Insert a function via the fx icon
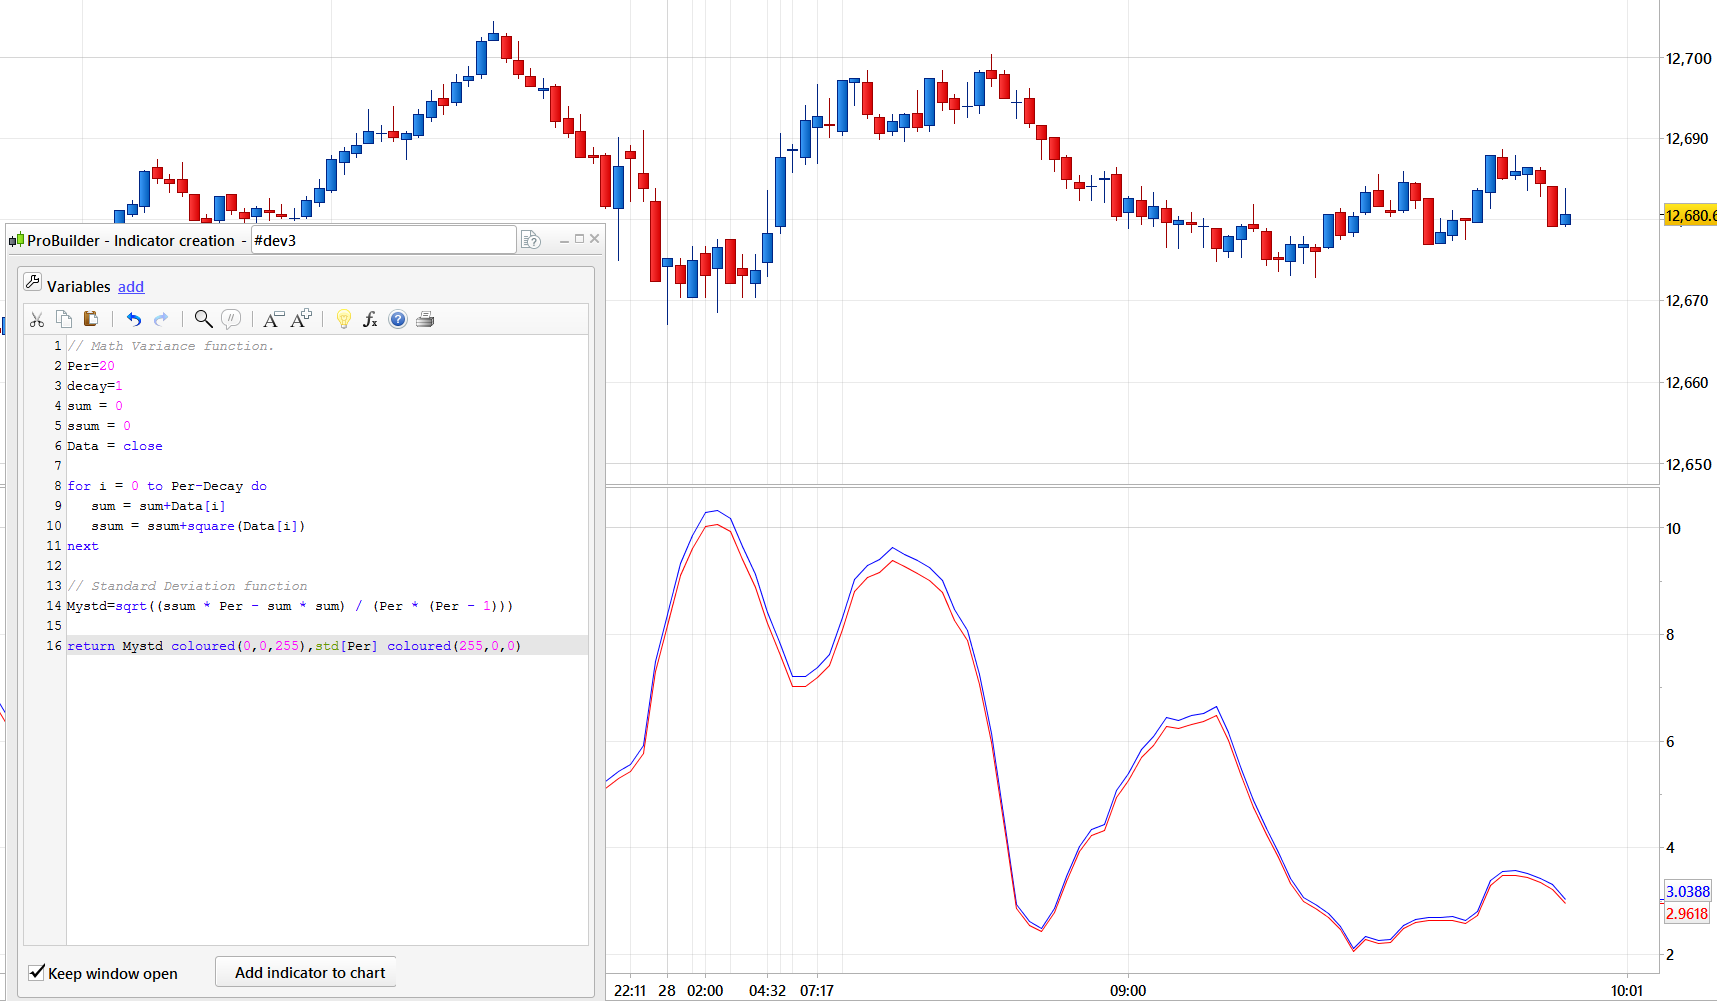 [x=370, y=319]
